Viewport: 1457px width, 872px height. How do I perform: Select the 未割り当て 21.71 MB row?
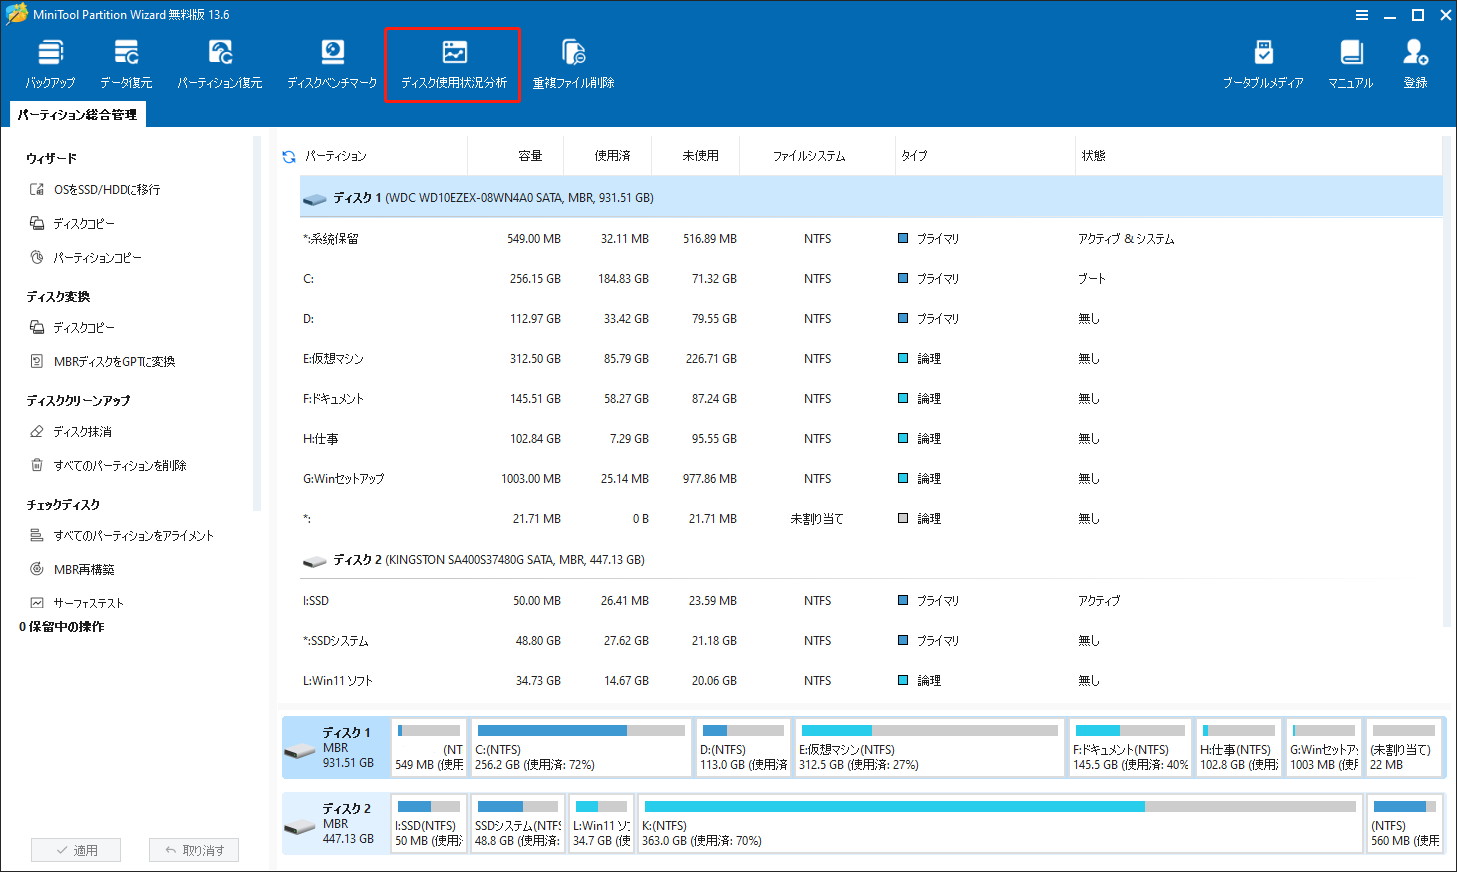[871, 519]
